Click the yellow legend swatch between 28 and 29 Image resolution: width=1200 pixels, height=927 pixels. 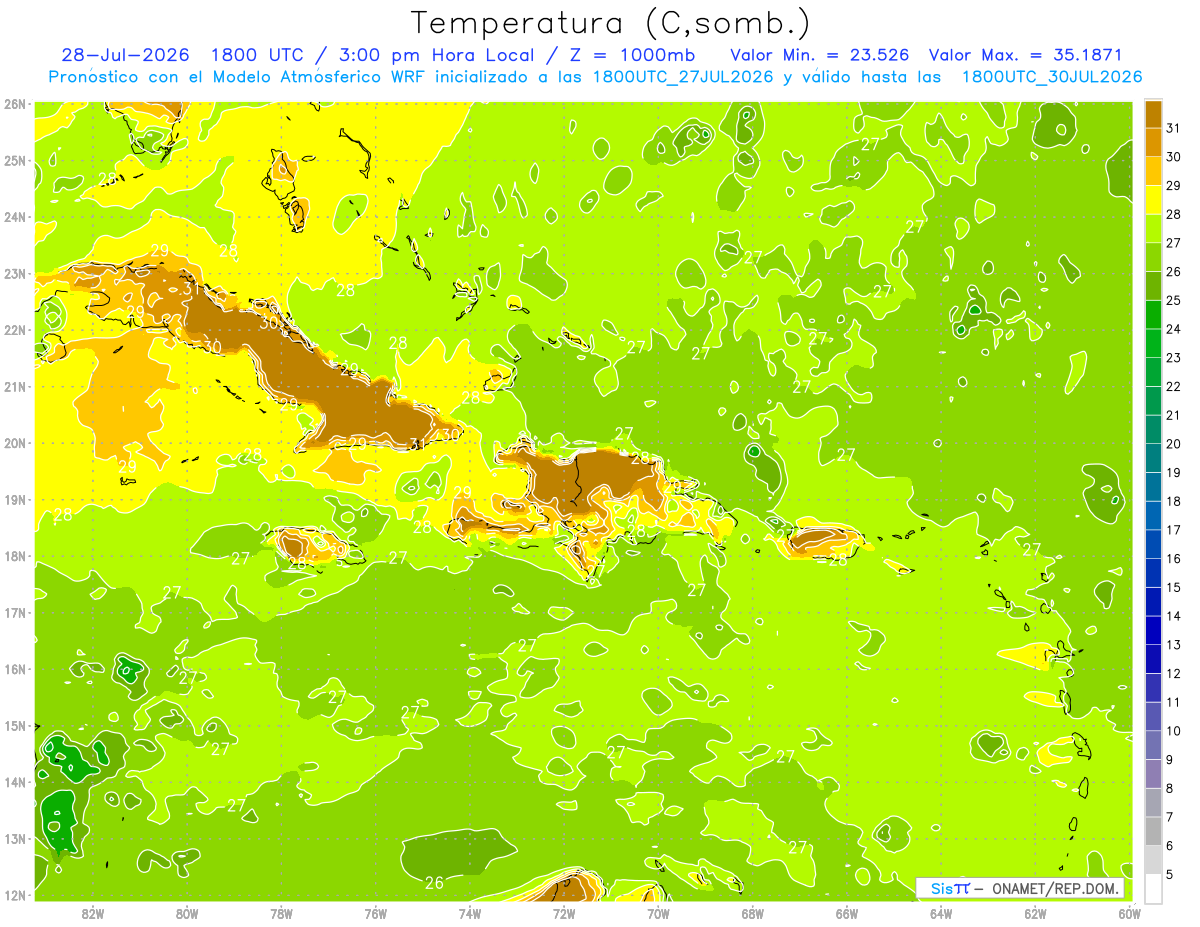point(1152,200)
